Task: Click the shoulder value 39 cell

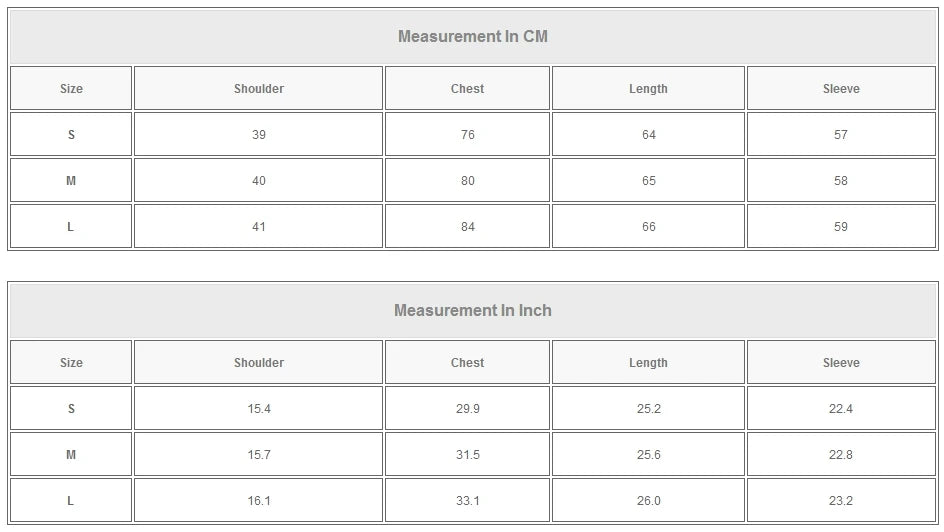Action: click(259, 135)
